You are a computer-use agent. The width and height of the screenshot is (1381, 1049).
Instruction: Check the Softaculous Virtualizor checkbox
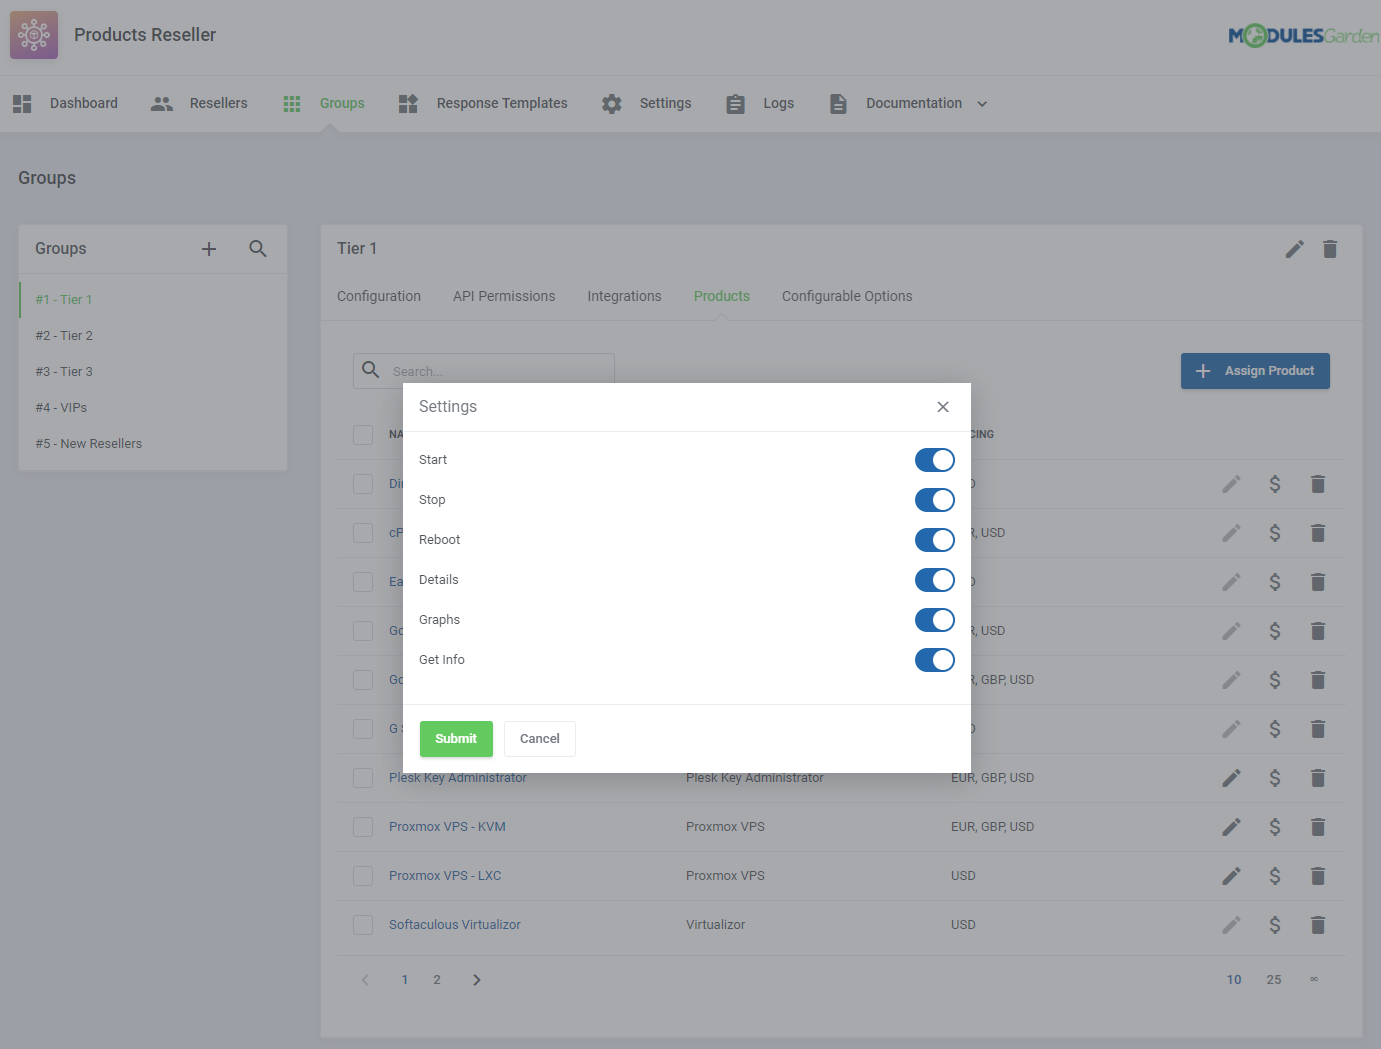pyautogui.click(x=363, y=925)
